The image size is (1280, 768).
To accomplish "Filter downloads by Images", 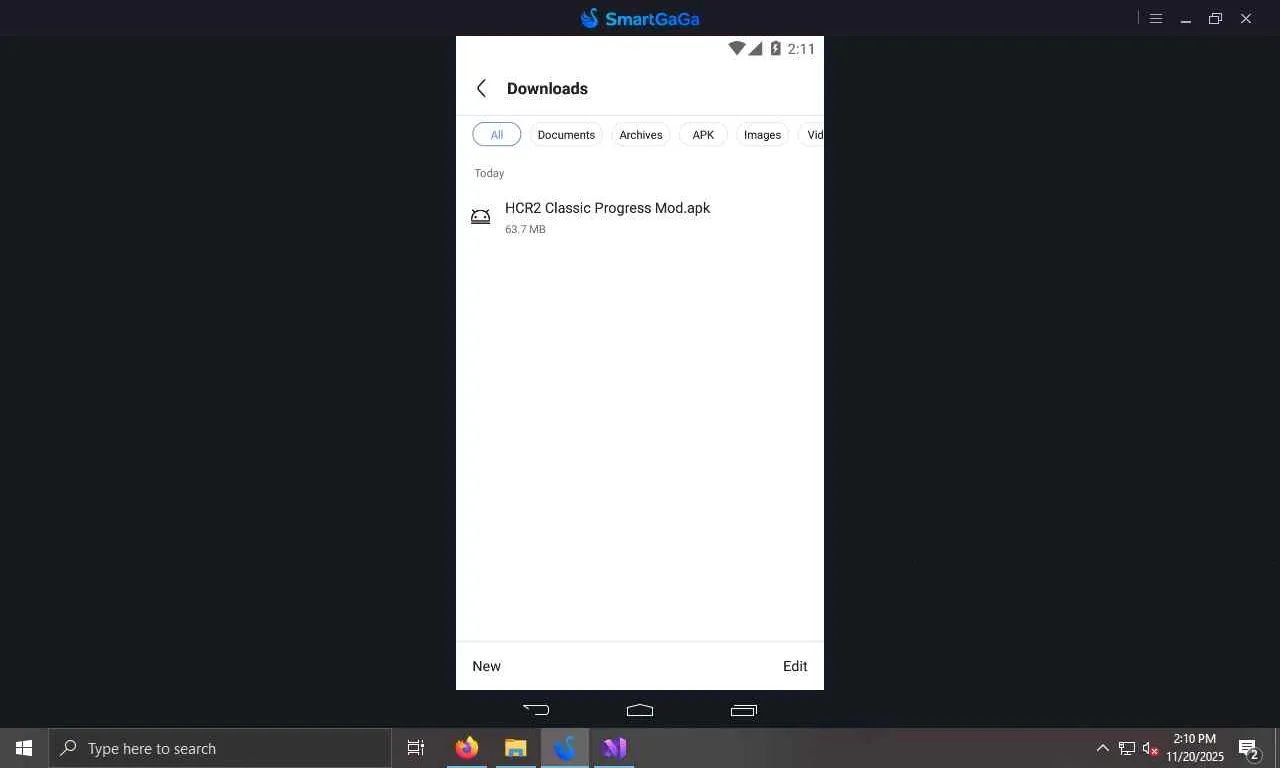I will pyautogui.click(x=762, y=135).
